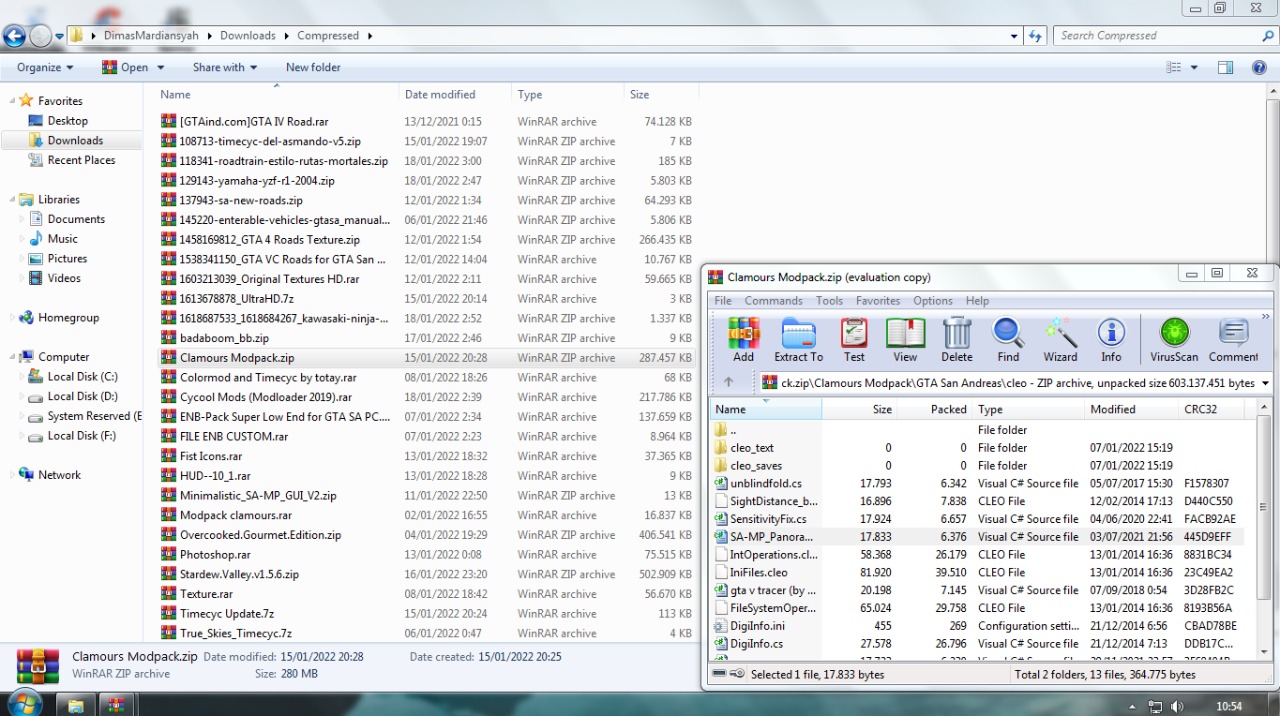Open the File menu in WinRAR
The height and width of the screenshot is (716, 1280).
723,301
